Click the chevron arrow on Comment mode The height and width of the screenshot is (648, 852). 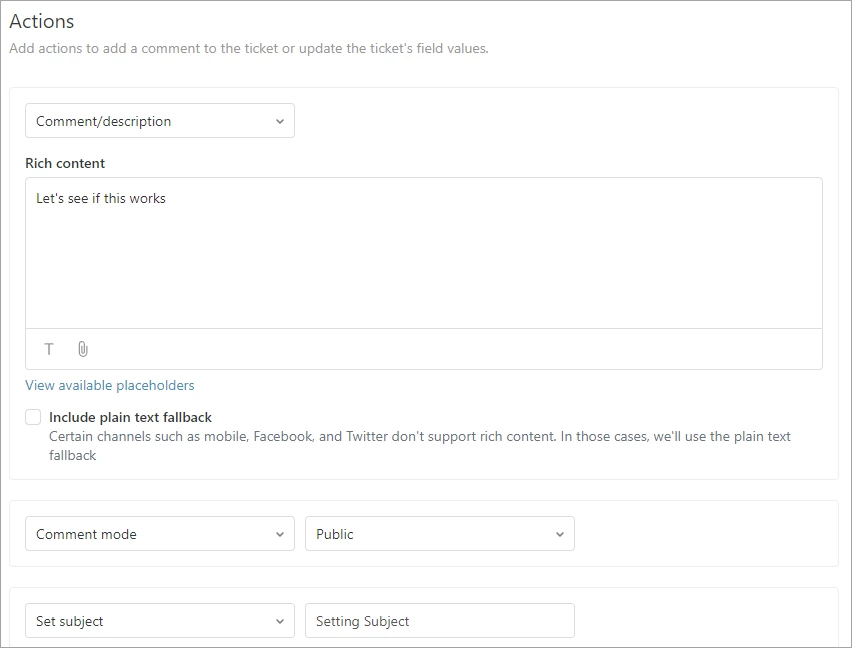279,535
